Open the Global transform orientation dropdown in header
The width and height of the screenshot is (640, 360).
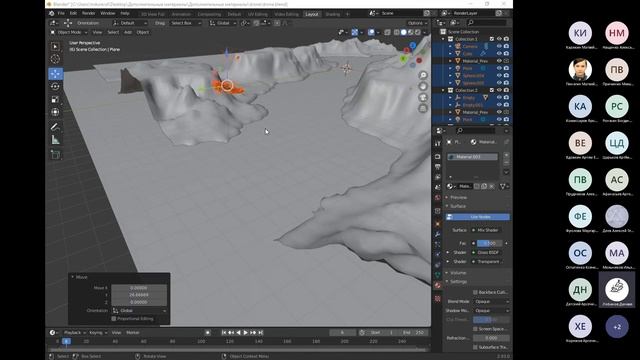[x=223, y=23]
